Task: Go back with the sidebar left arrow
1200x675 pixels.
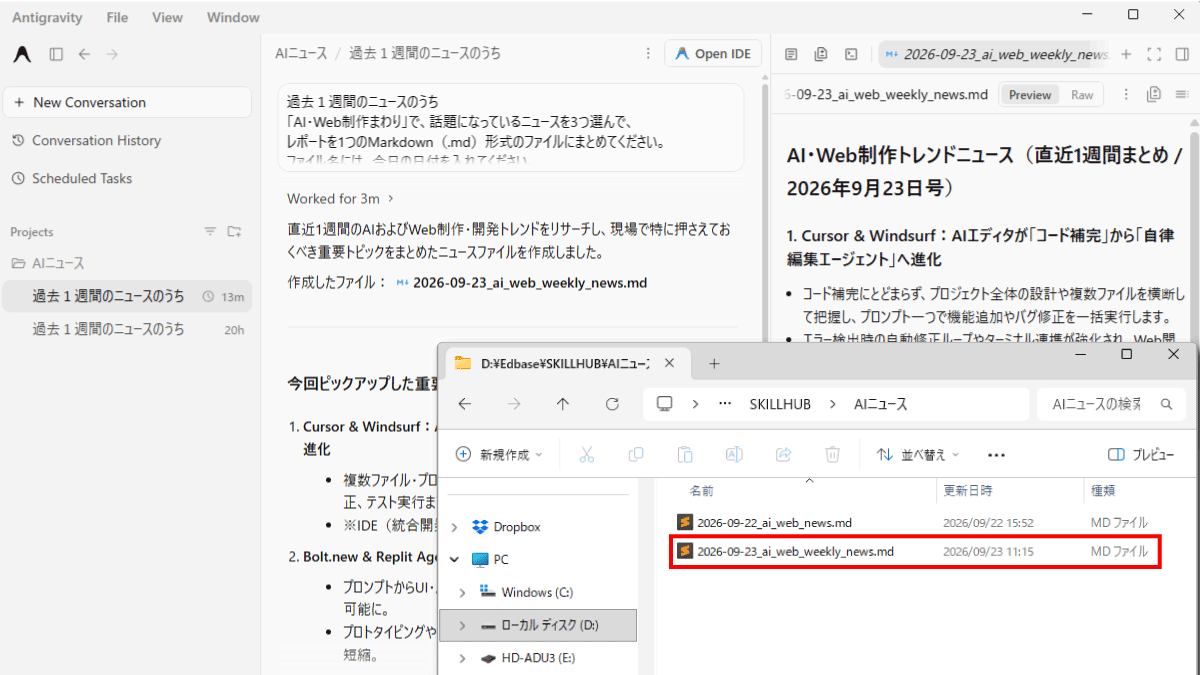Action: click(84, 54)
